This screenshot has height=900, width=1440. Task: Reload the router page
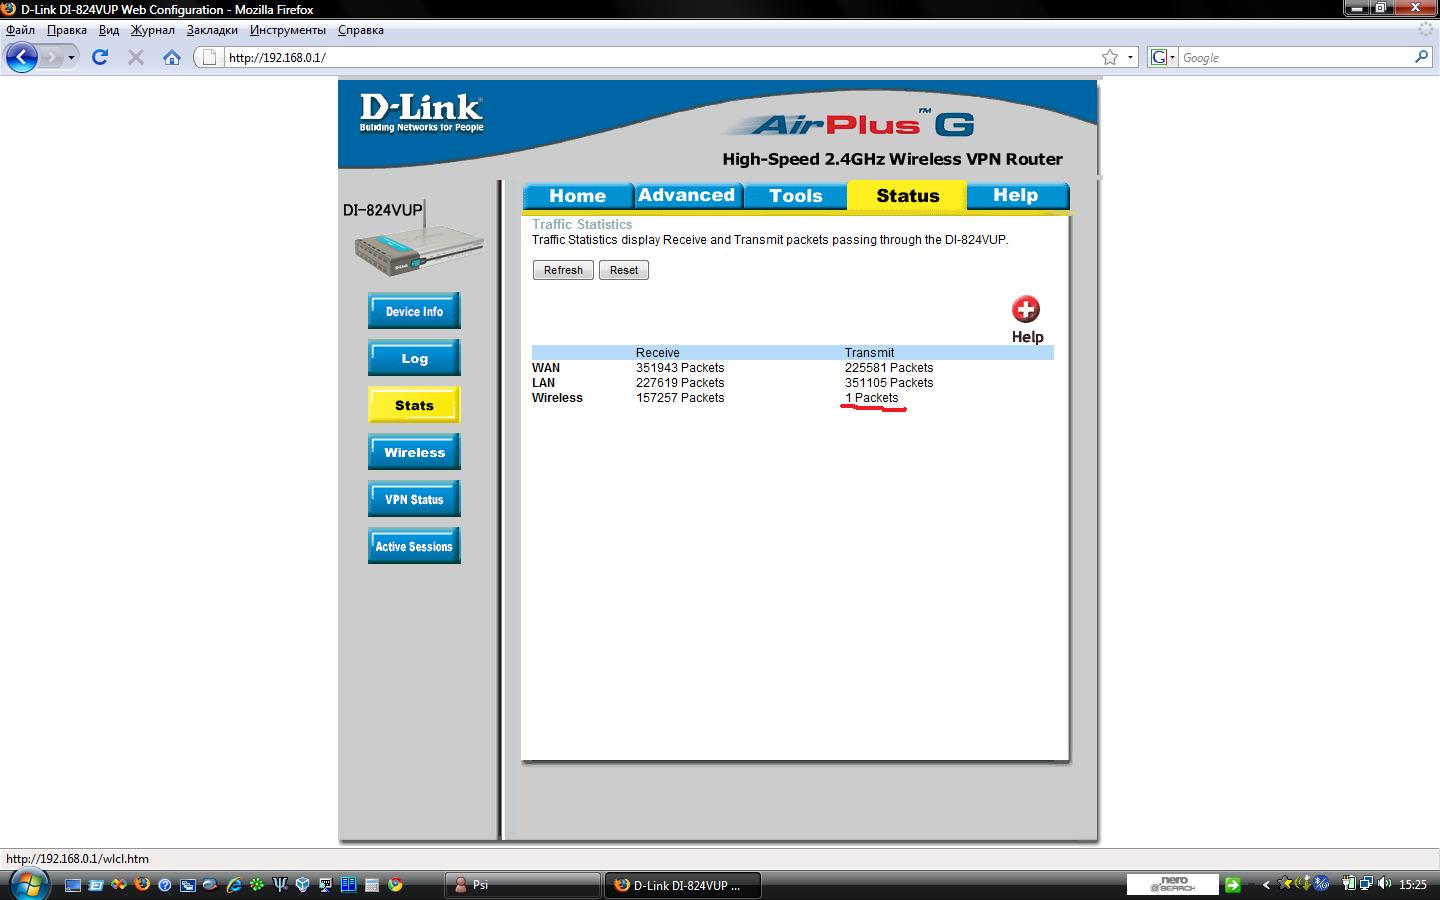[100, 57]
